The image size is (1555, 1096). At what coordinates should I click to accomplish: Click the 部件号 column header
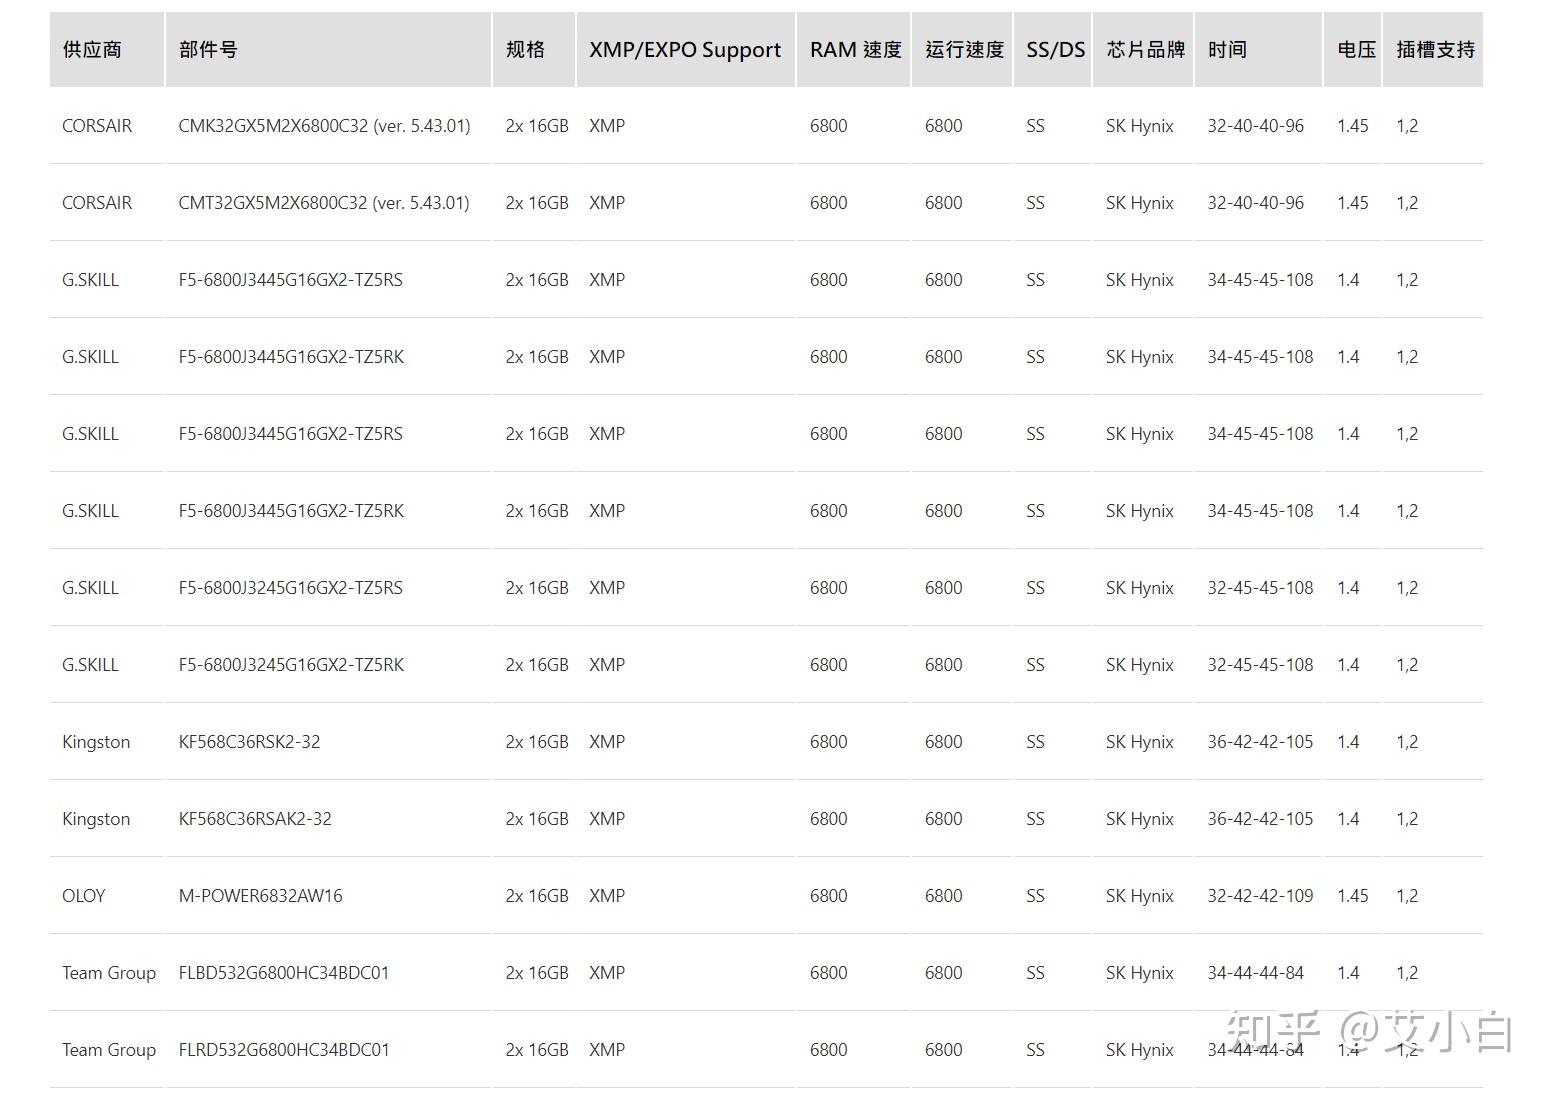208,49
